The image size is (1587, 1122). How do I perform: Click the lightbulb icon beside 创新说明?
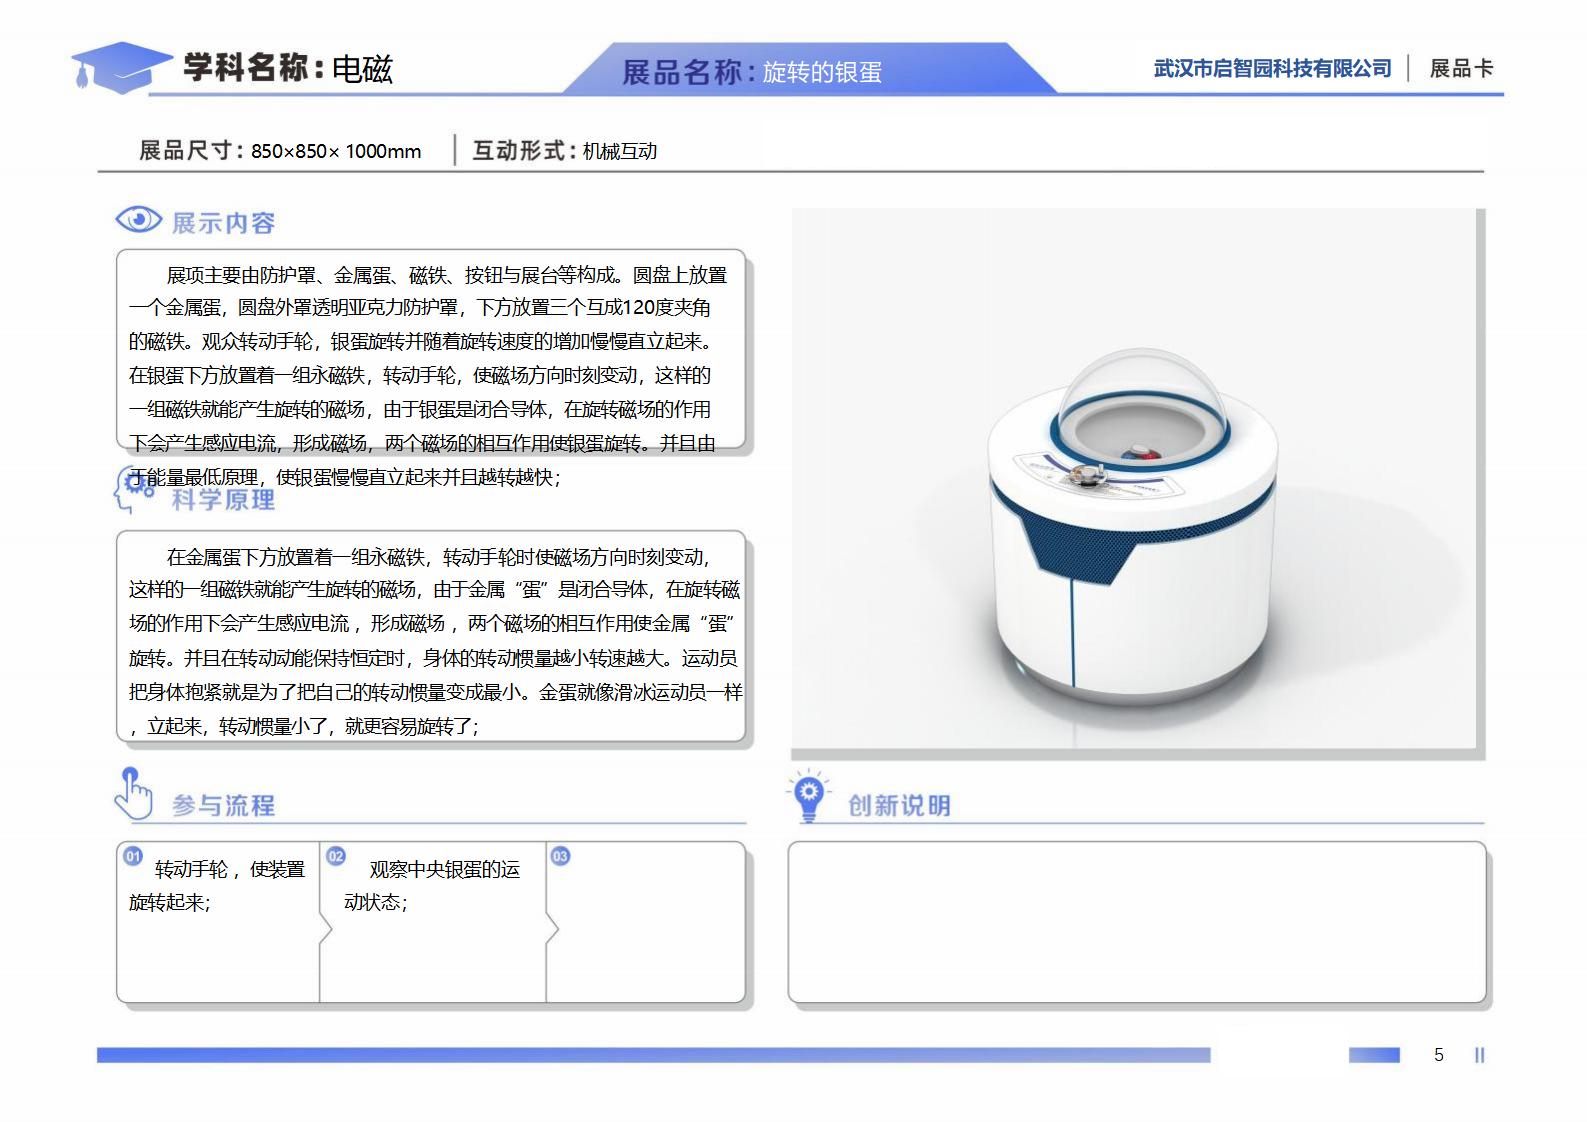pos(808,795)
